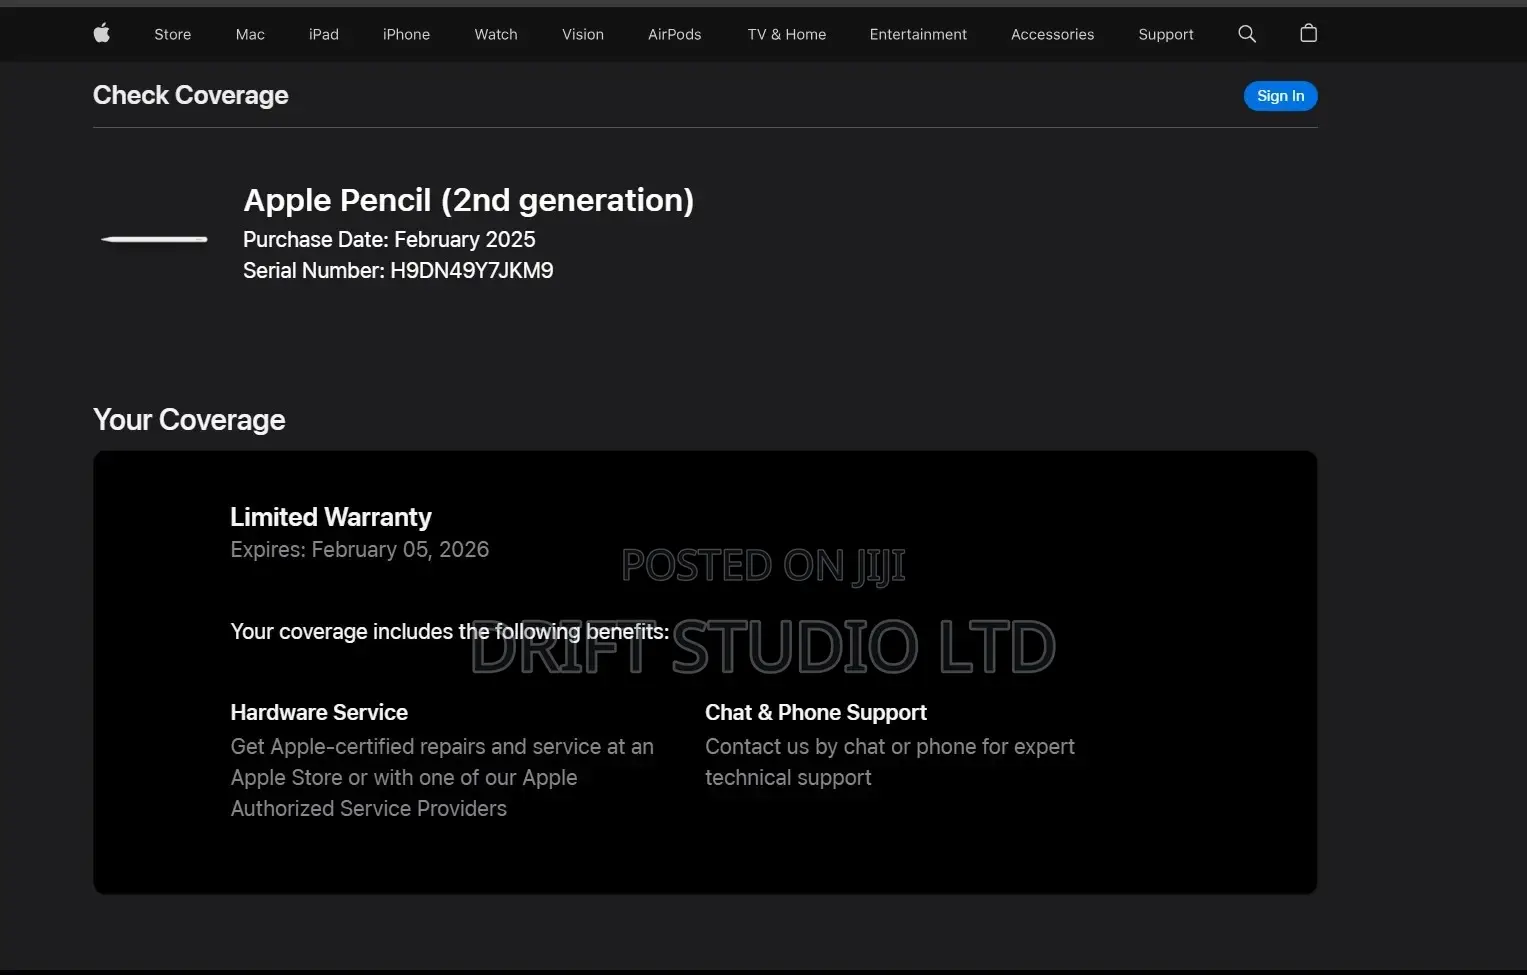Open the Entertainment menu
The height and width of the screenshot is (975, 1527).
click(x=918, y=34)
